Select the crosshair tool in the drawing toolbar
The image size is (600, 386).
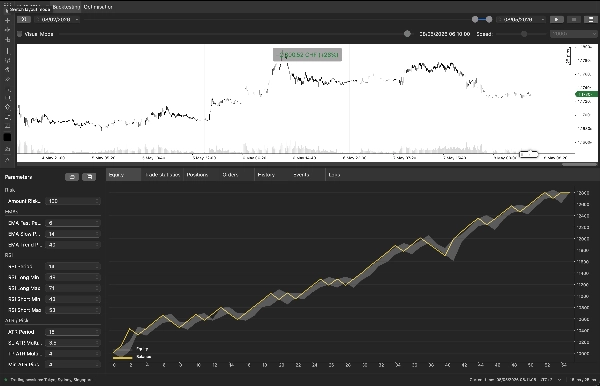pos(7,20)
